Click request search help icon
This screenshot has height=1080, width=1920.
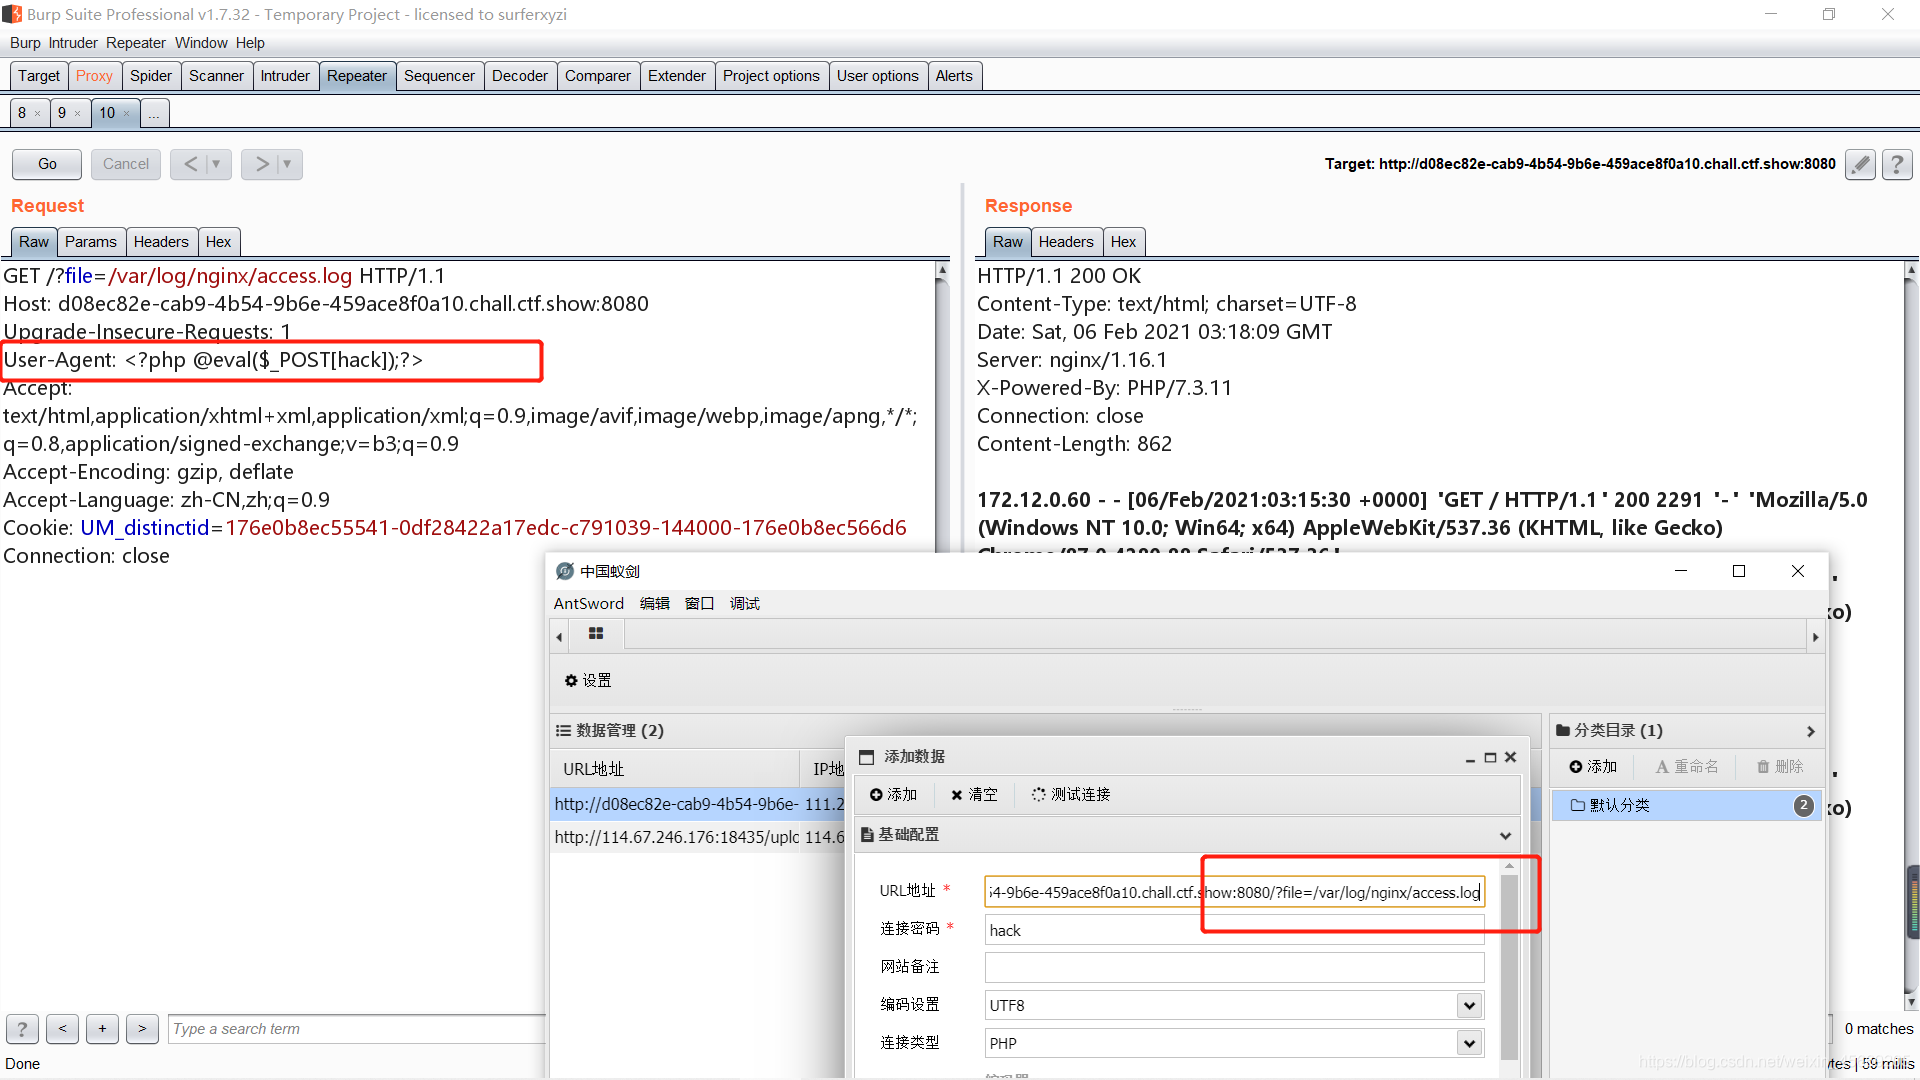(22, 1029)
